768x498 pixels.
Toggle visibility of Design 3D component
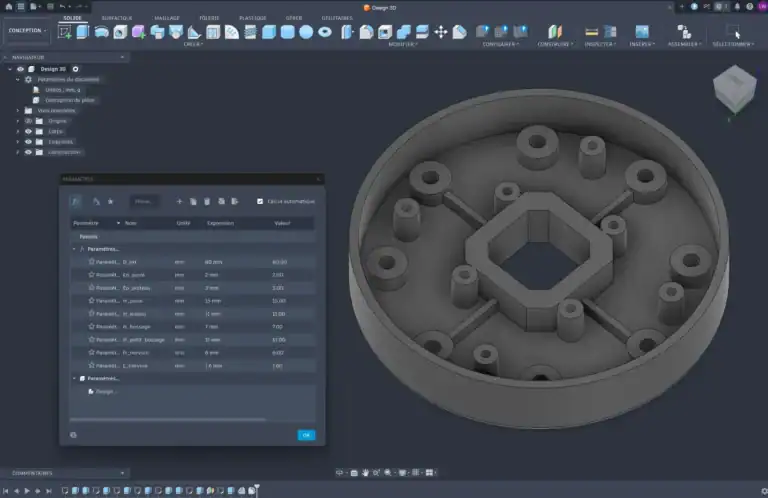point(21,69)
